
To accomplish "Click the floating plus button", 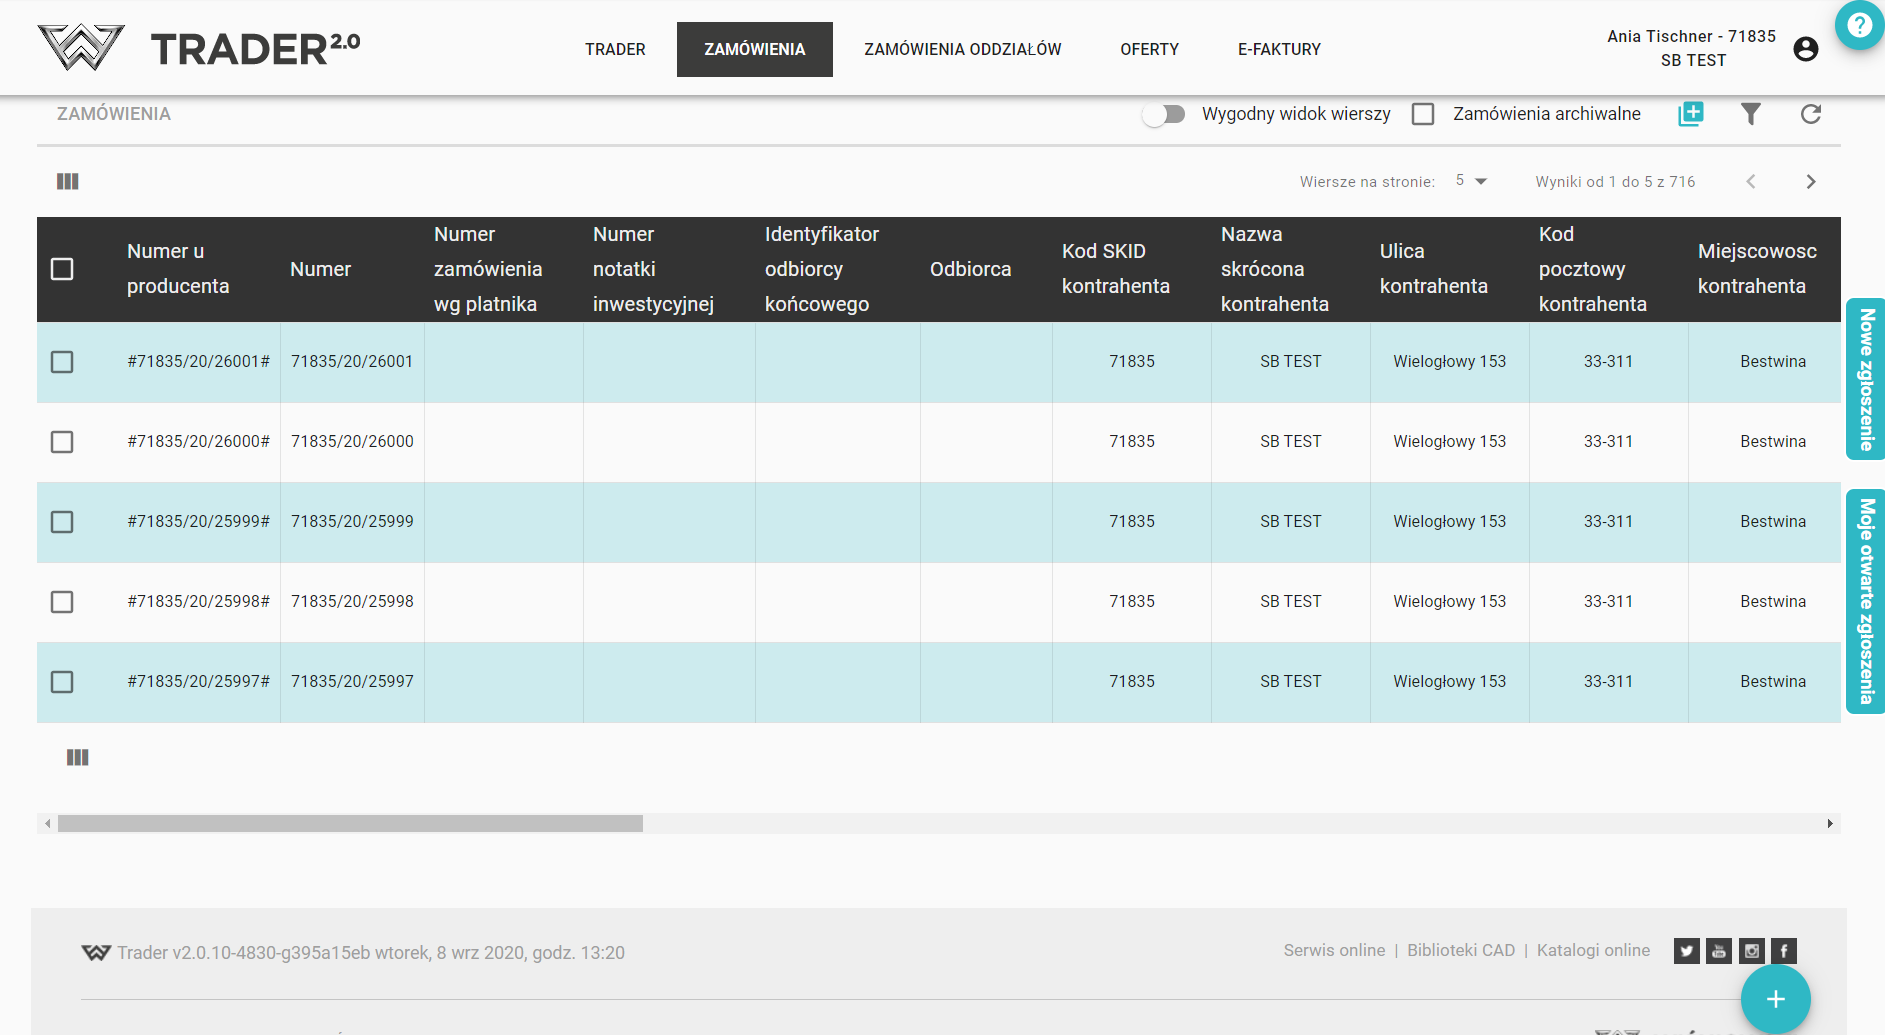I will tap(1775, 999).
